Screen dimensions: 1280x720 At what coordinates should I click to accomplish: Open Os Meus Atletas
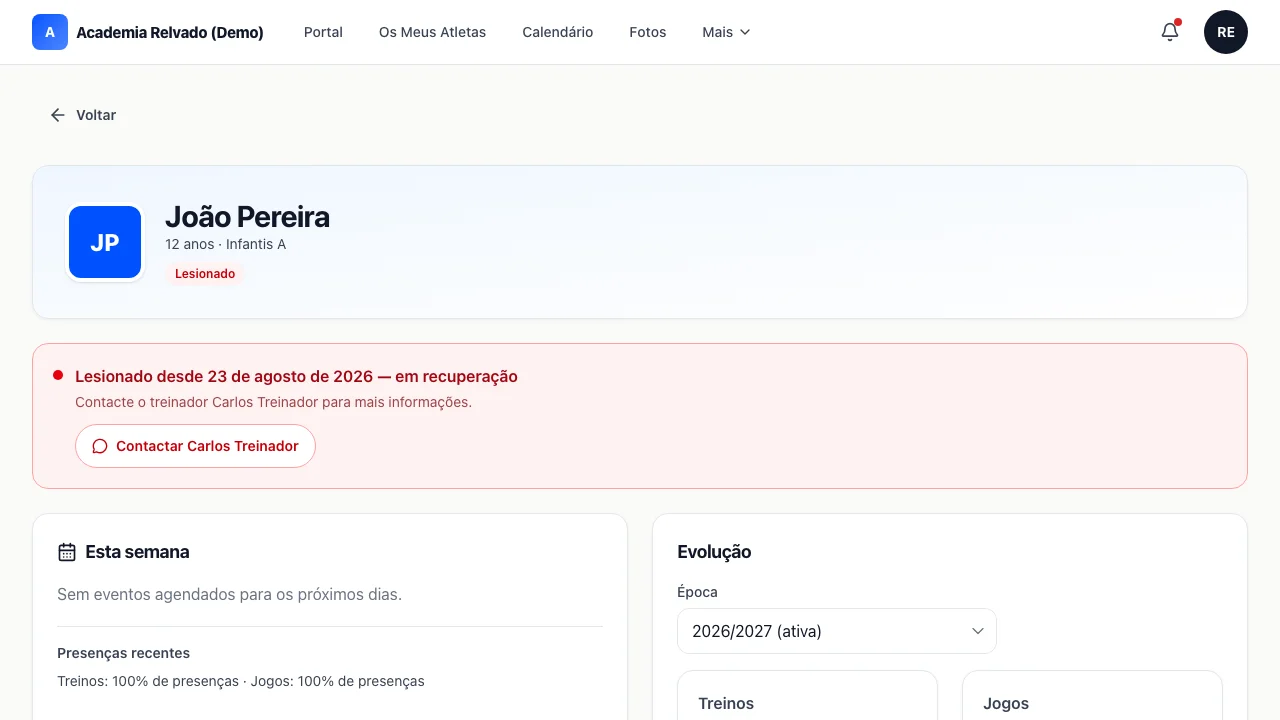(x=432, y=32)
